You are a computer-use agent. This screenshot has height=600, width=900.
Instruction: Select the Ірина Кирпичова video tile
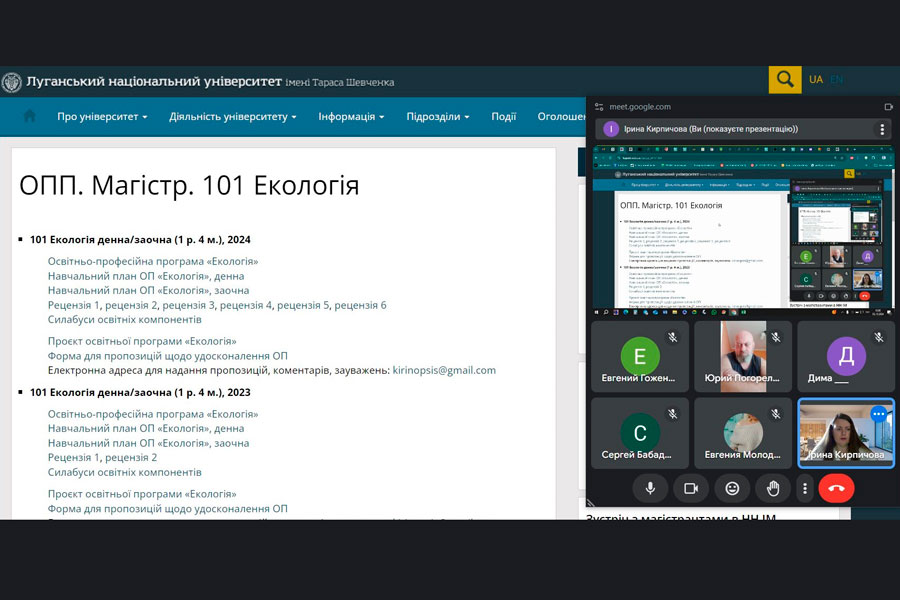pyautogui.click(x=846, y=433)
